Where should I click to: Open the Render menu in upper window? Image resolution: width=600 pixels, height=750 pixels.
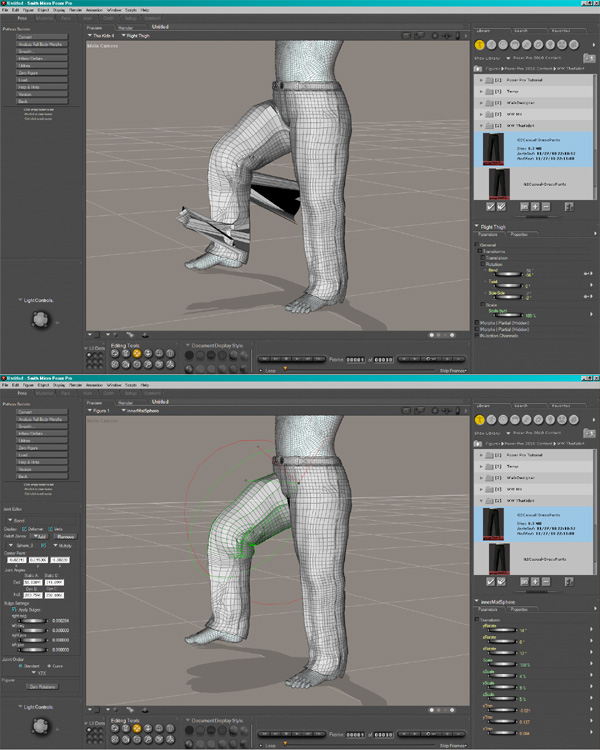76,10
